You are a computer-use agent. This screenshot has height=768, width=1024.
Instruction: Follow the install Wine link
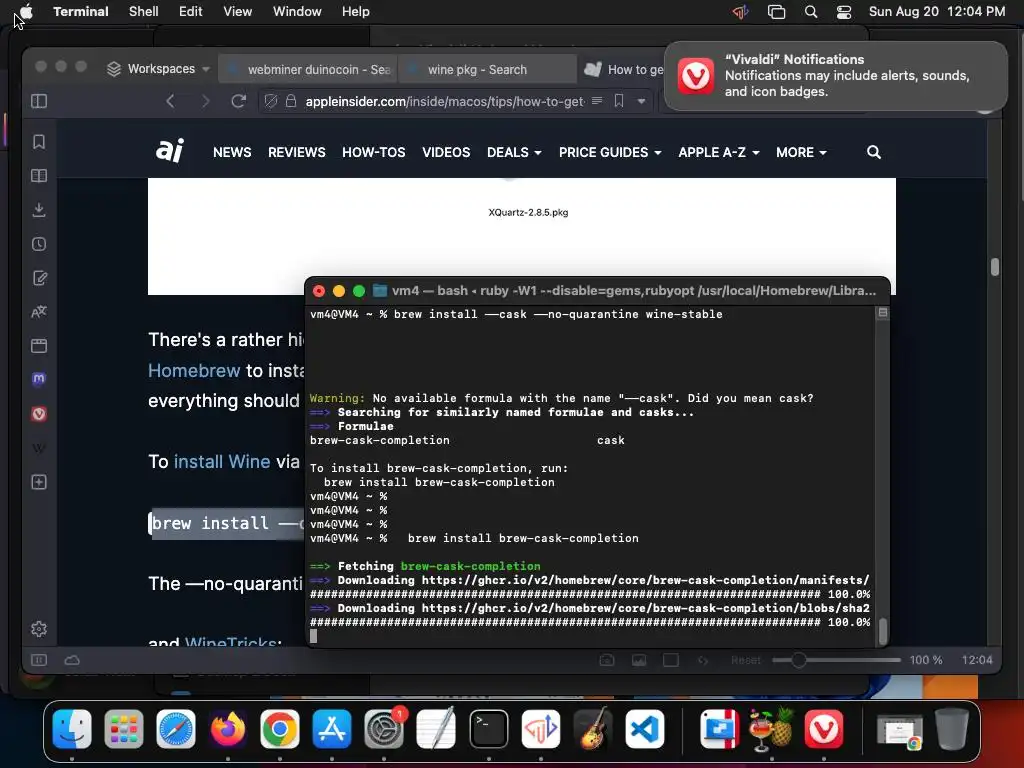222,462
